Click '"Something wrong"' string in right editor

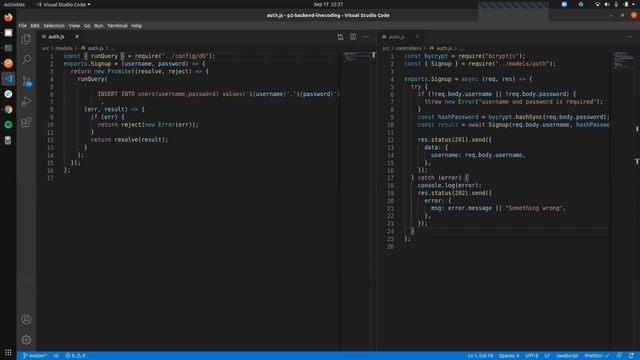pos(534,208)
